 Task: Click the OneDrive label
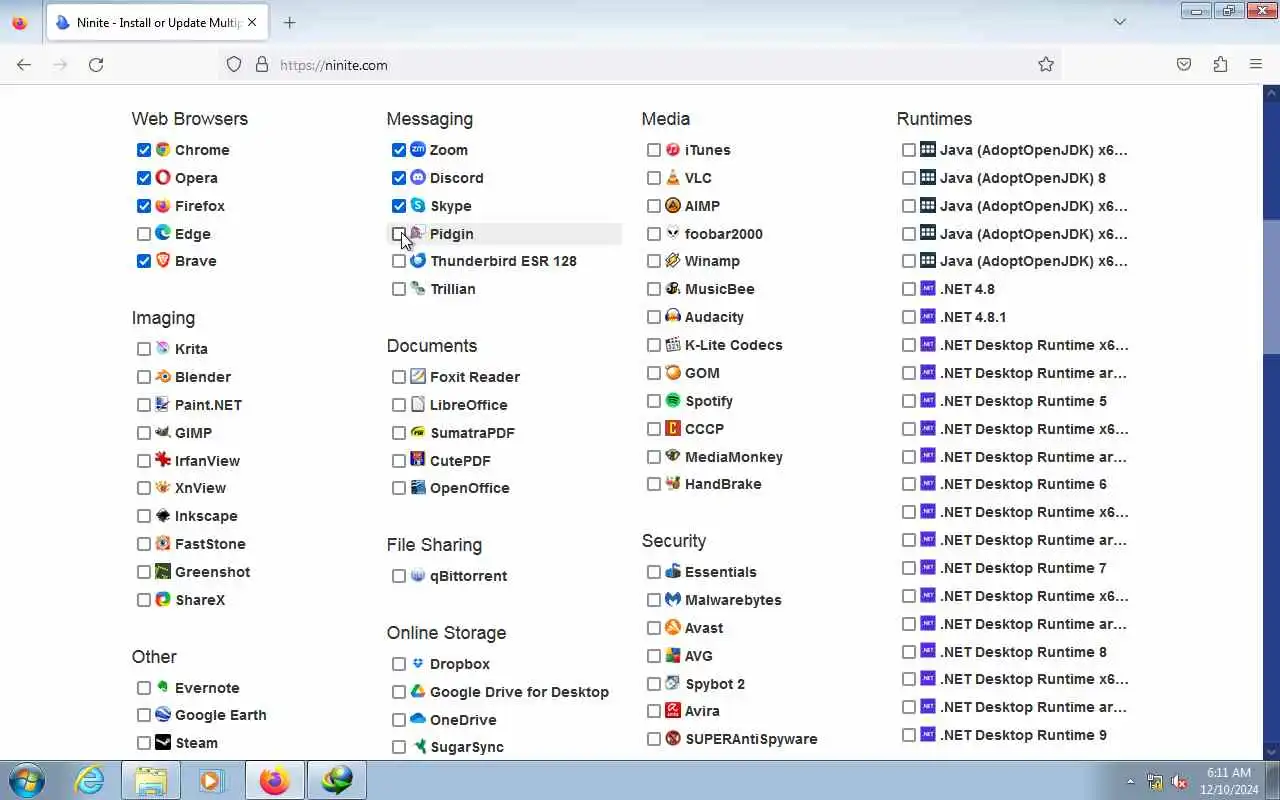coord(463,720)
